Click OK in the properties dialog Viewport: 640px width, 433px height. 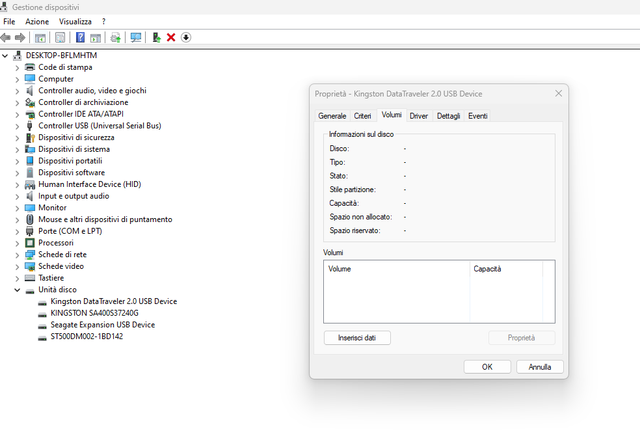coord(487,367)
